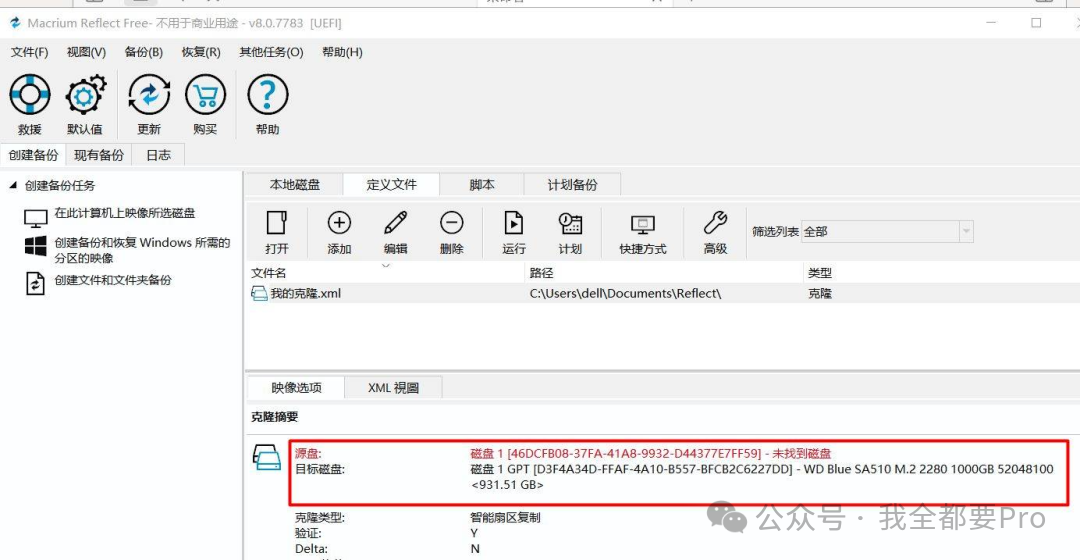The image size is (1080, 560).
Task: Select the 编辑 (Edit) pencil icon
Action: pyautogui.click(x=396, y=223)
